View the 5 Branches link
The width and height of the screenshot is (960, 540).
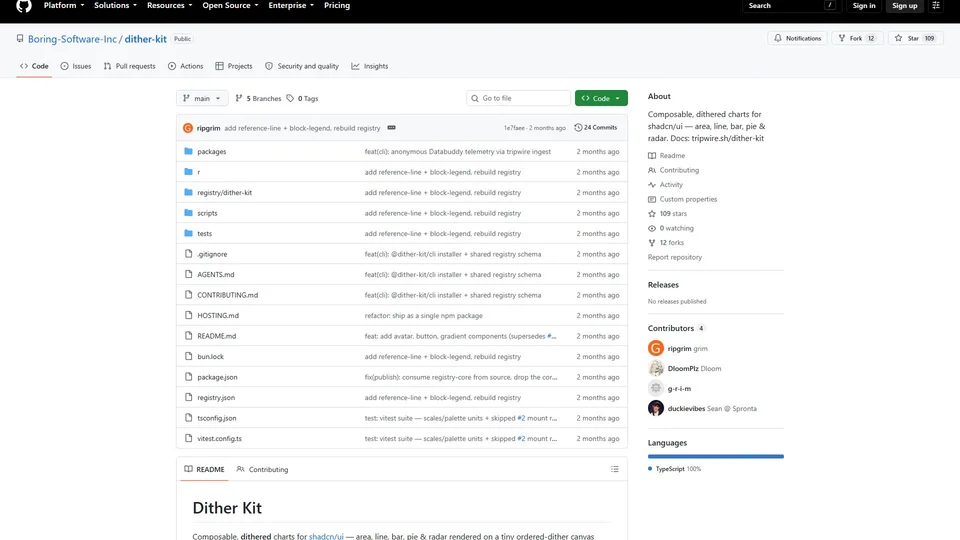[x=258, y=98]
